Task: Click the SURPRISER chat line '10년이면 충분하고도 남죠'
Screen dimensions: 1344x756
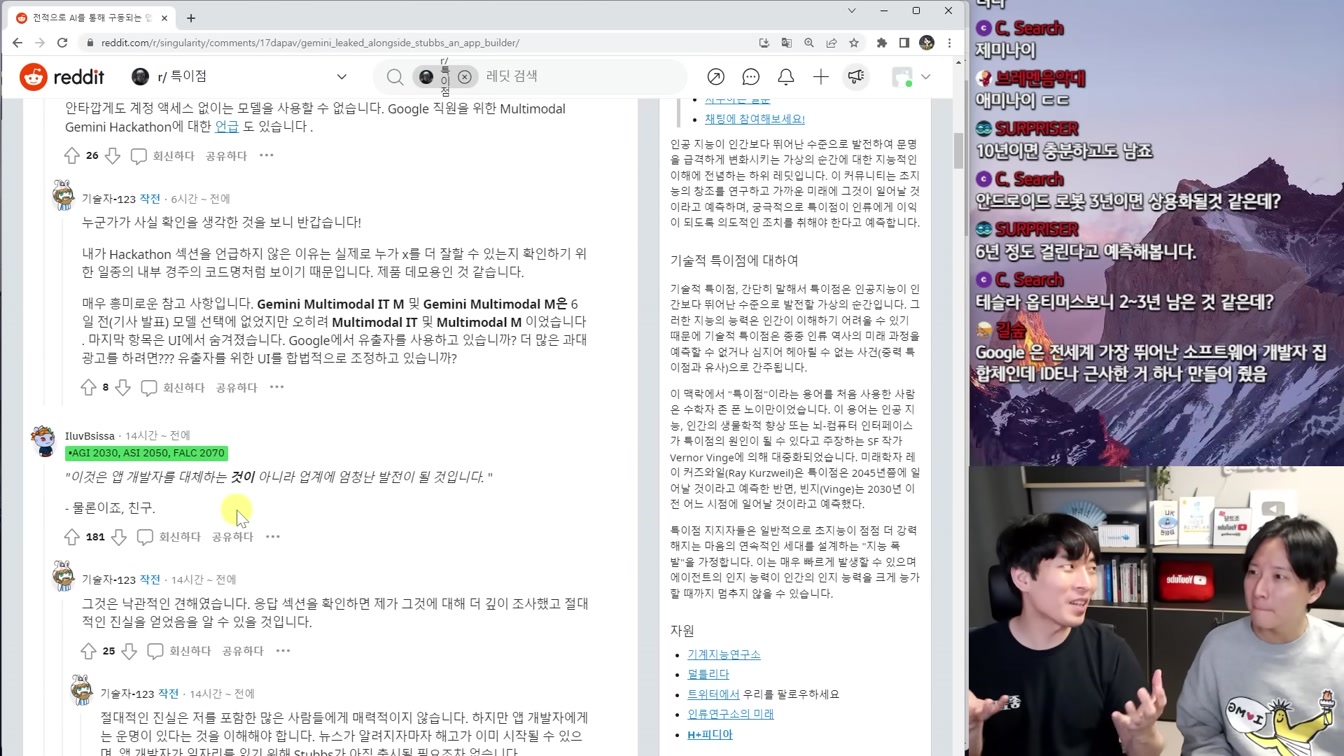Action: click(x=1064, y=151)
